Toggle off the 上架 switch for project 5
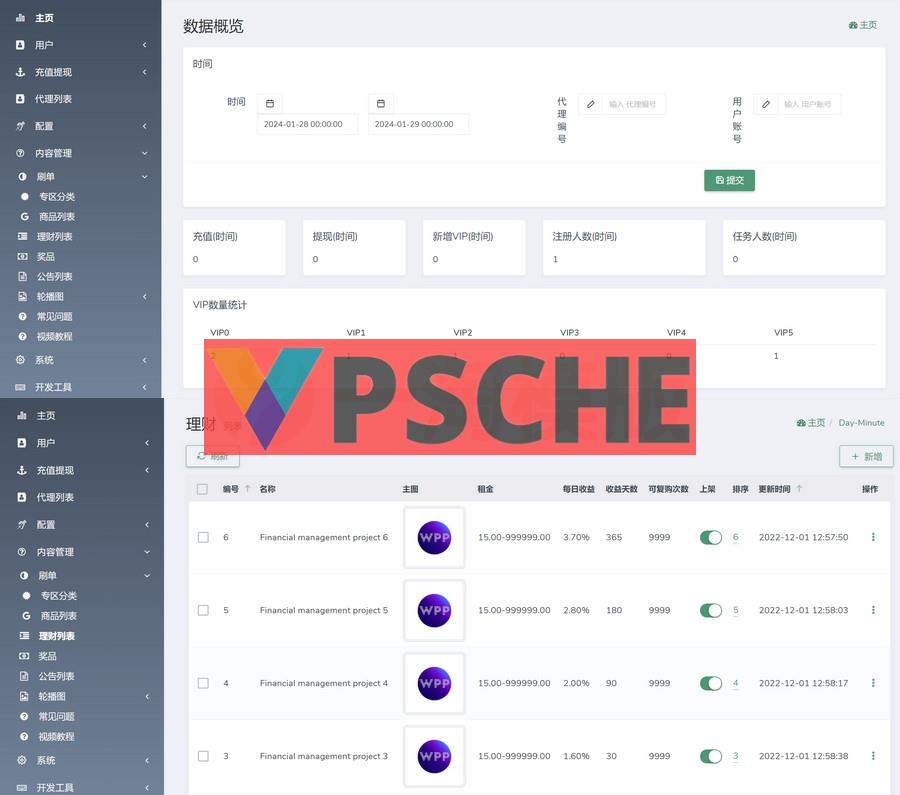This screenshot has width=900, height=795. pyautogui.click(x=710, y=610)
